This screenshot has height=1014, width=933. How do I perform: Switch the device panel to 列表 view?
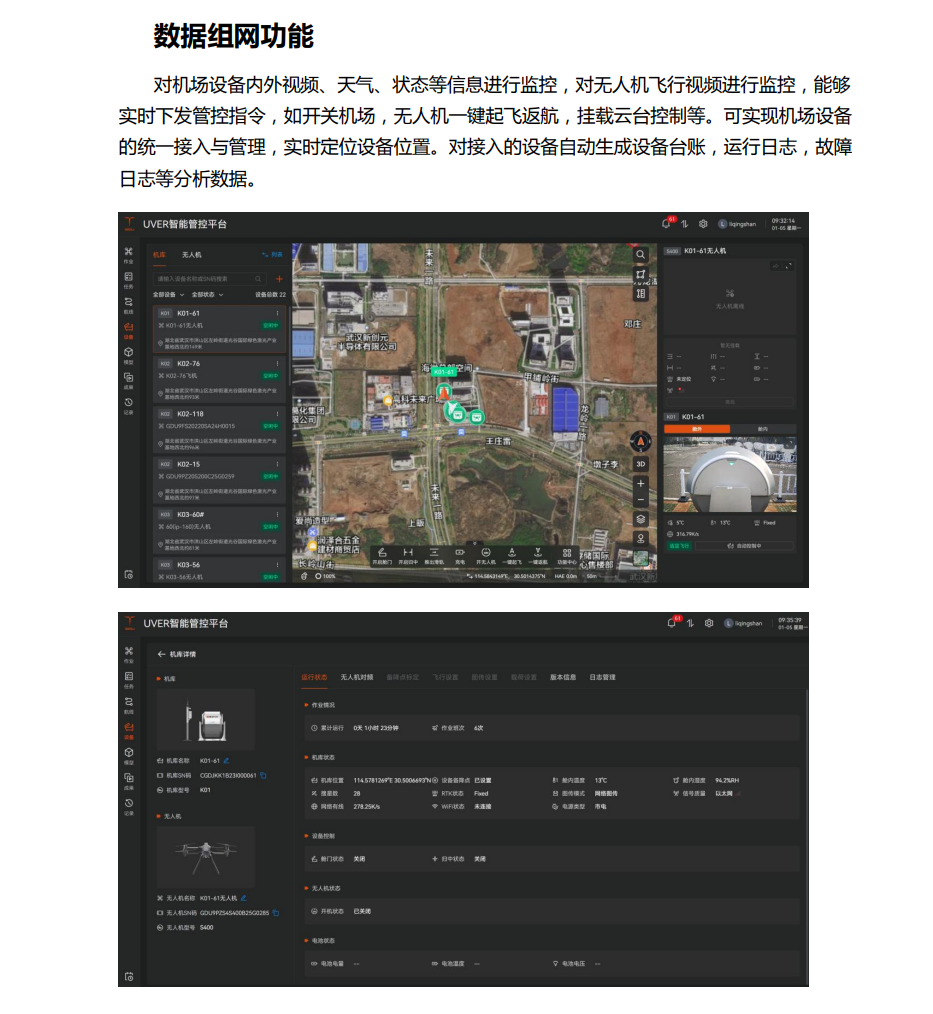click(273, 256)
